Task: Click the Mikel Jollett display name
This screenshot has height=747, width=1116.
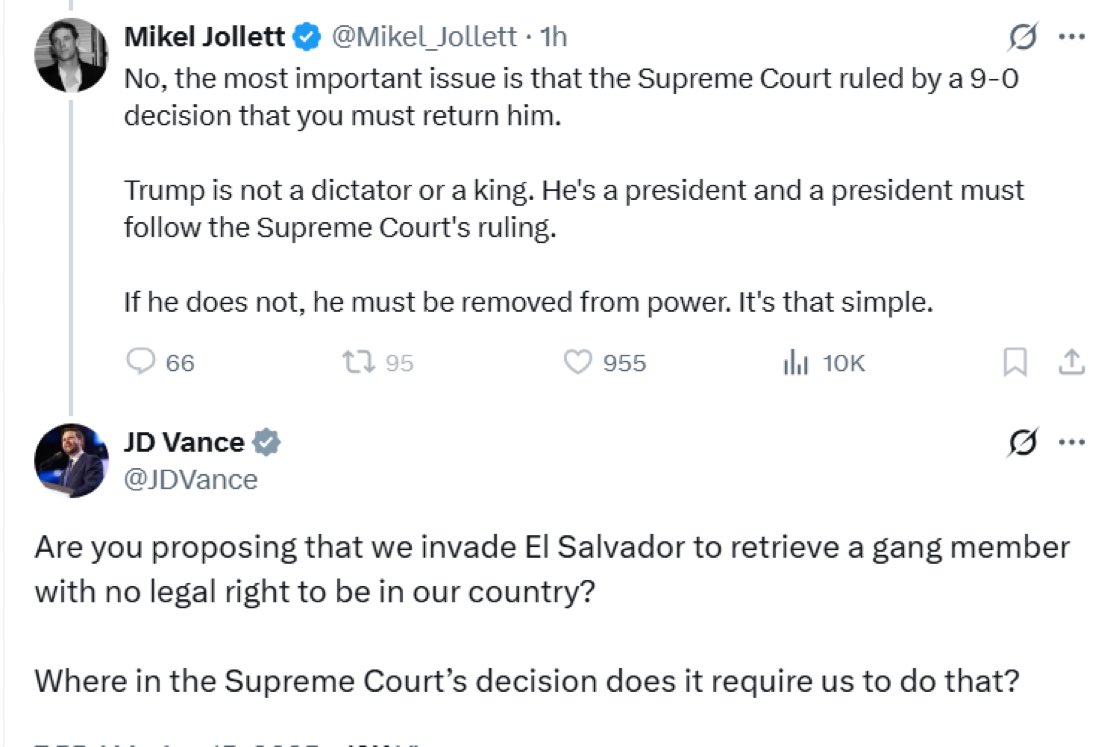Action: [x=205, y=38]
